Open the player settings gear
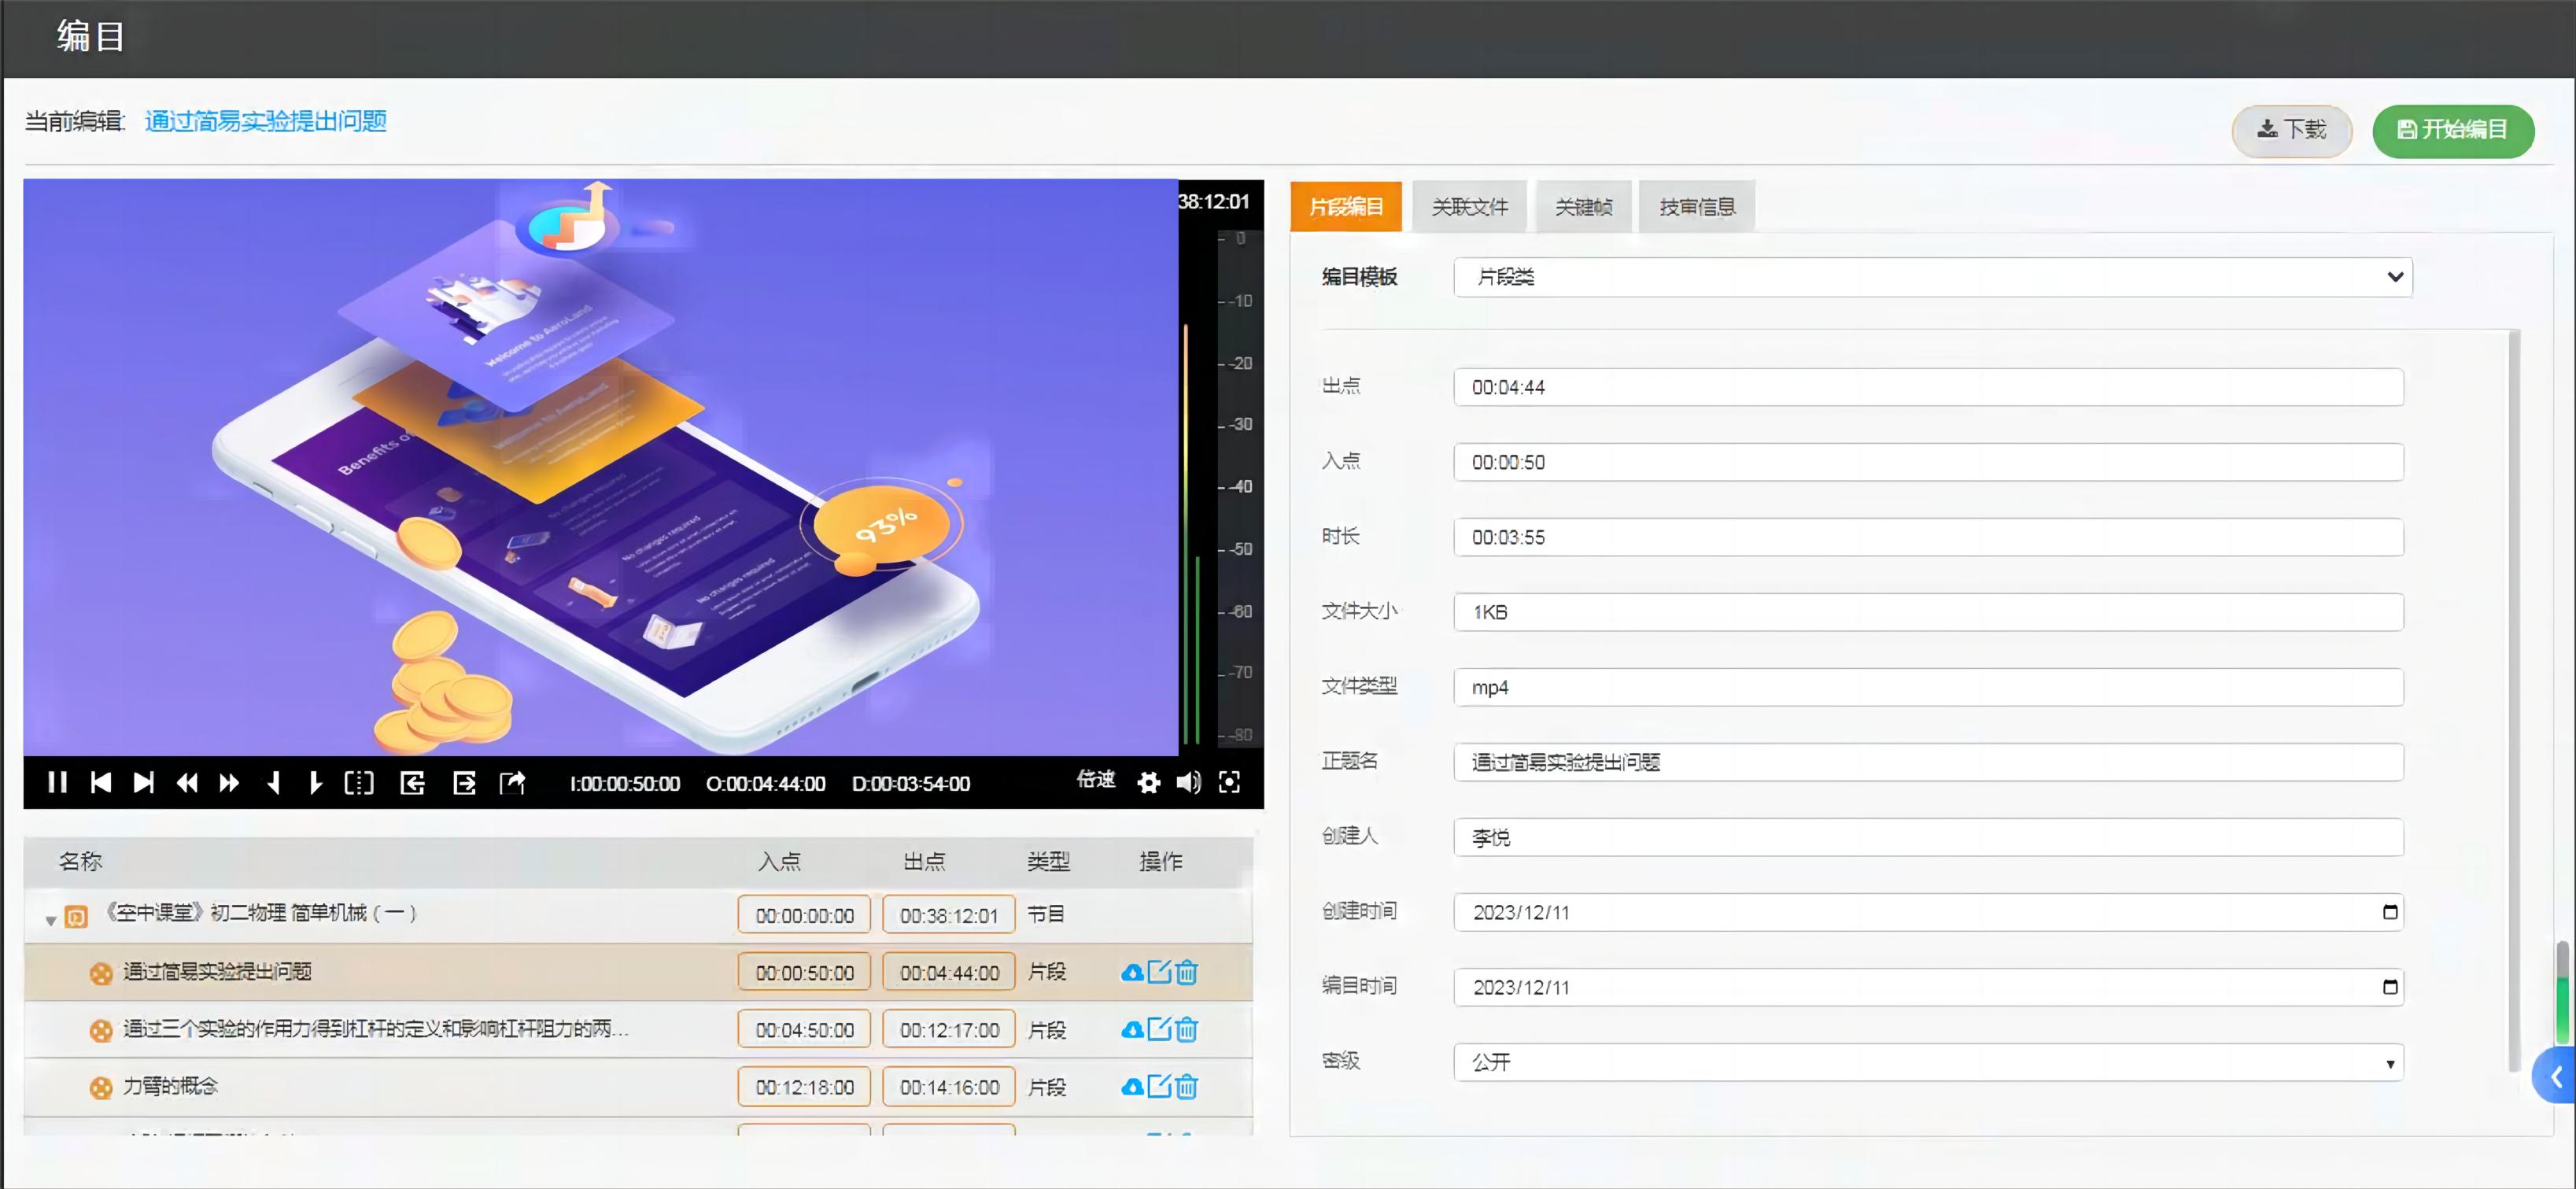2576x1189 pixels. 1149,783
